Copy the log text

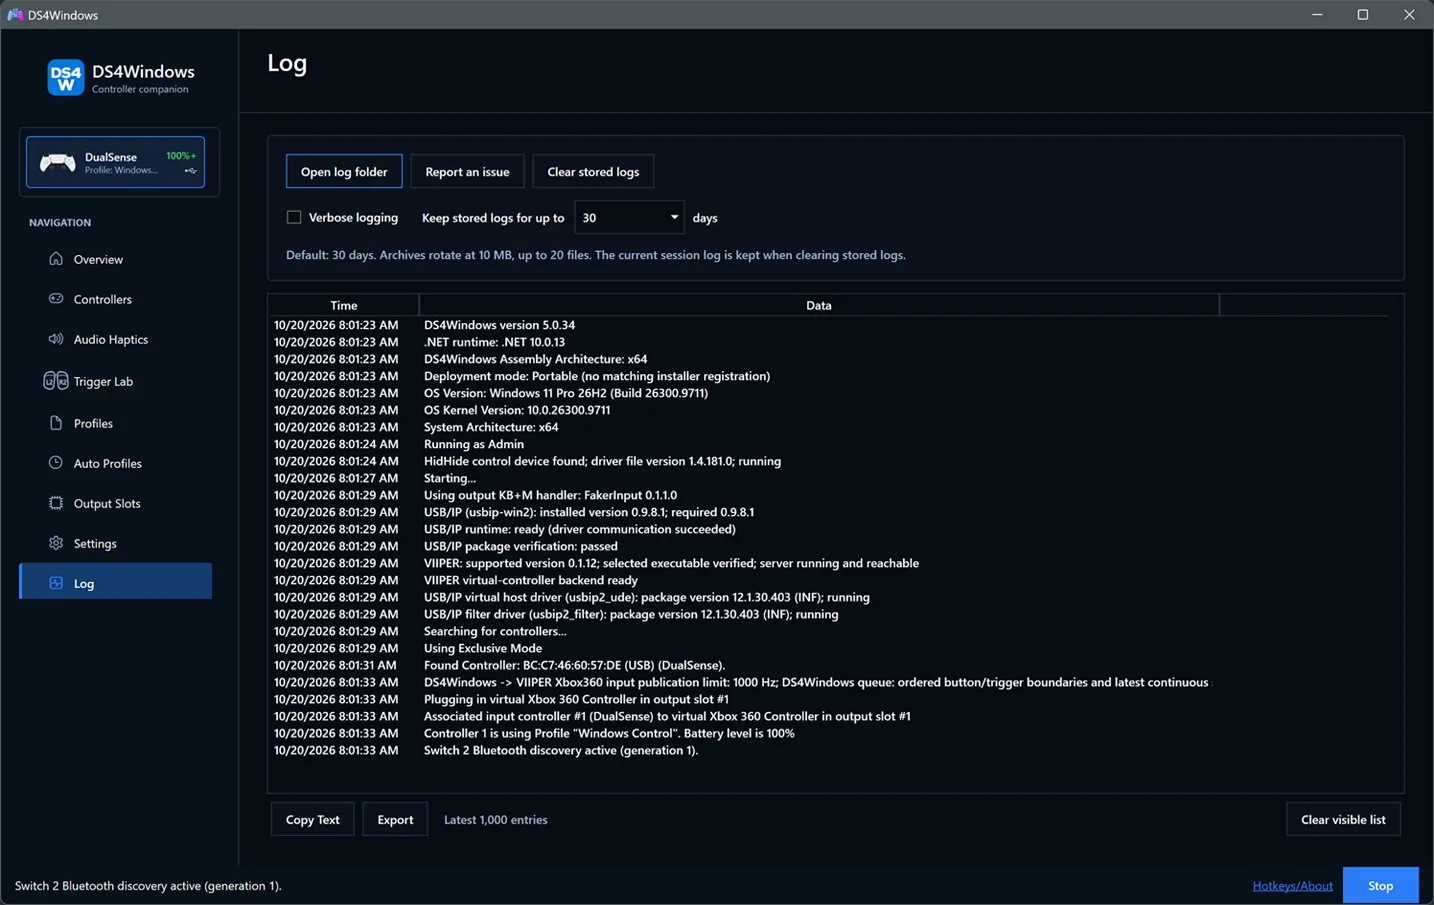point(313,819)
